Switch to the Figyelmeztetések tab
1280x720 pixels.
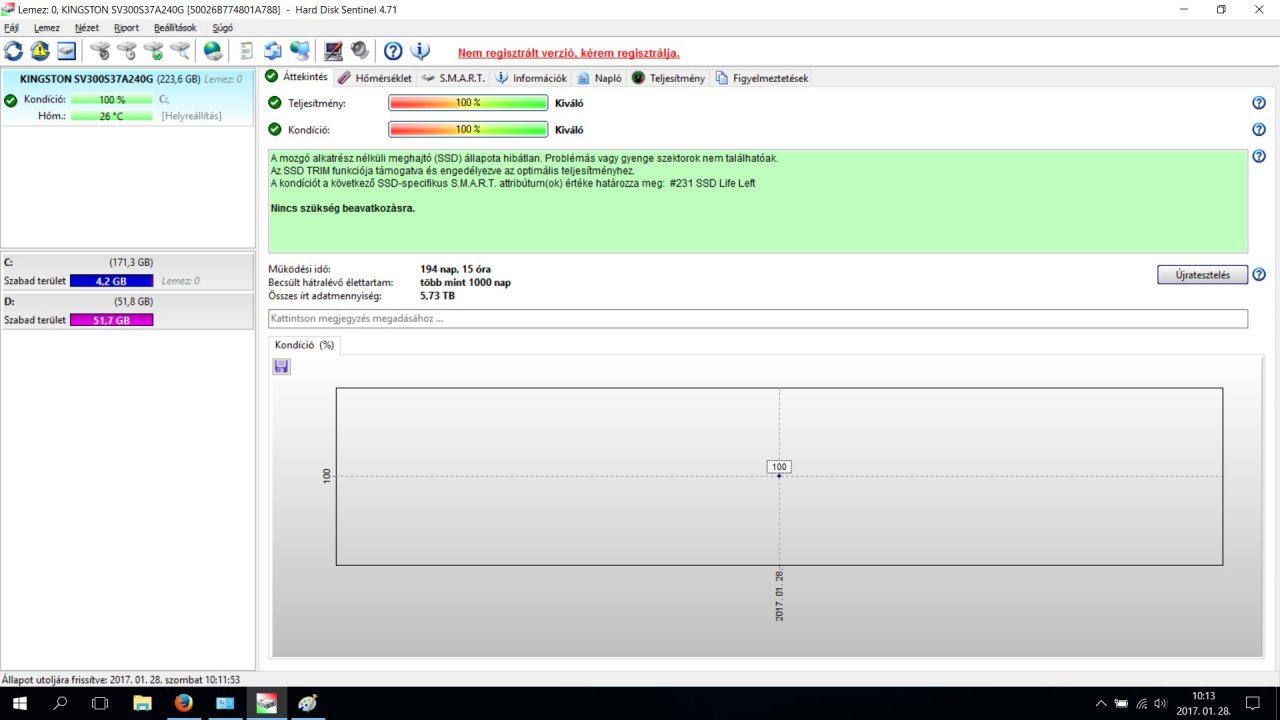[x=763, y=77]
